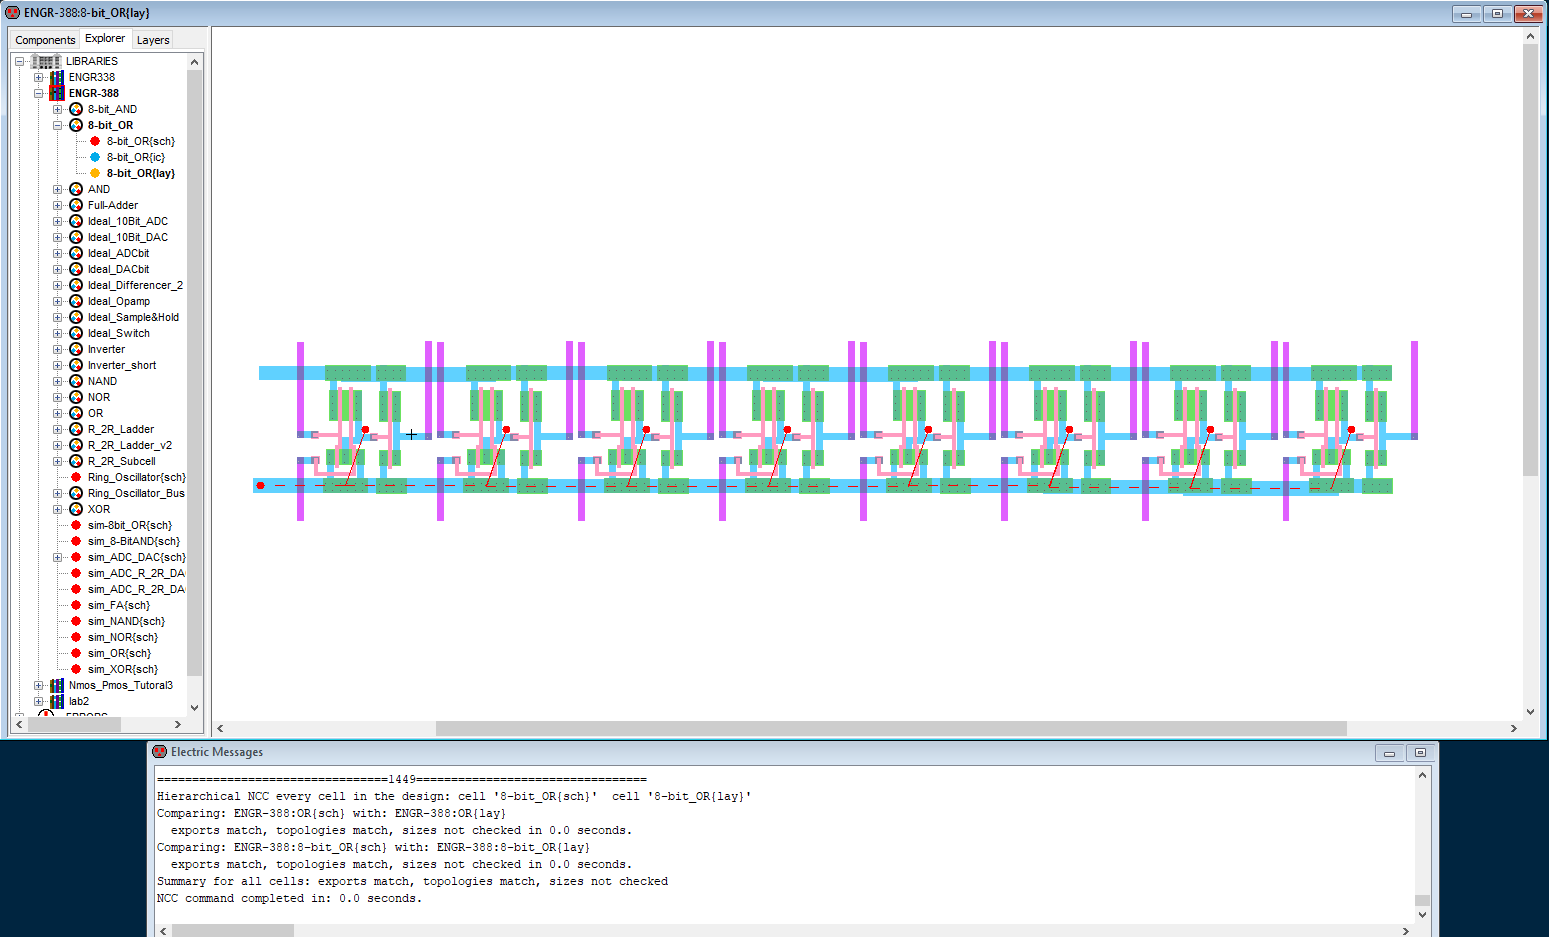
Task: Click 'NCC command completed' message line
Action: 290,898
